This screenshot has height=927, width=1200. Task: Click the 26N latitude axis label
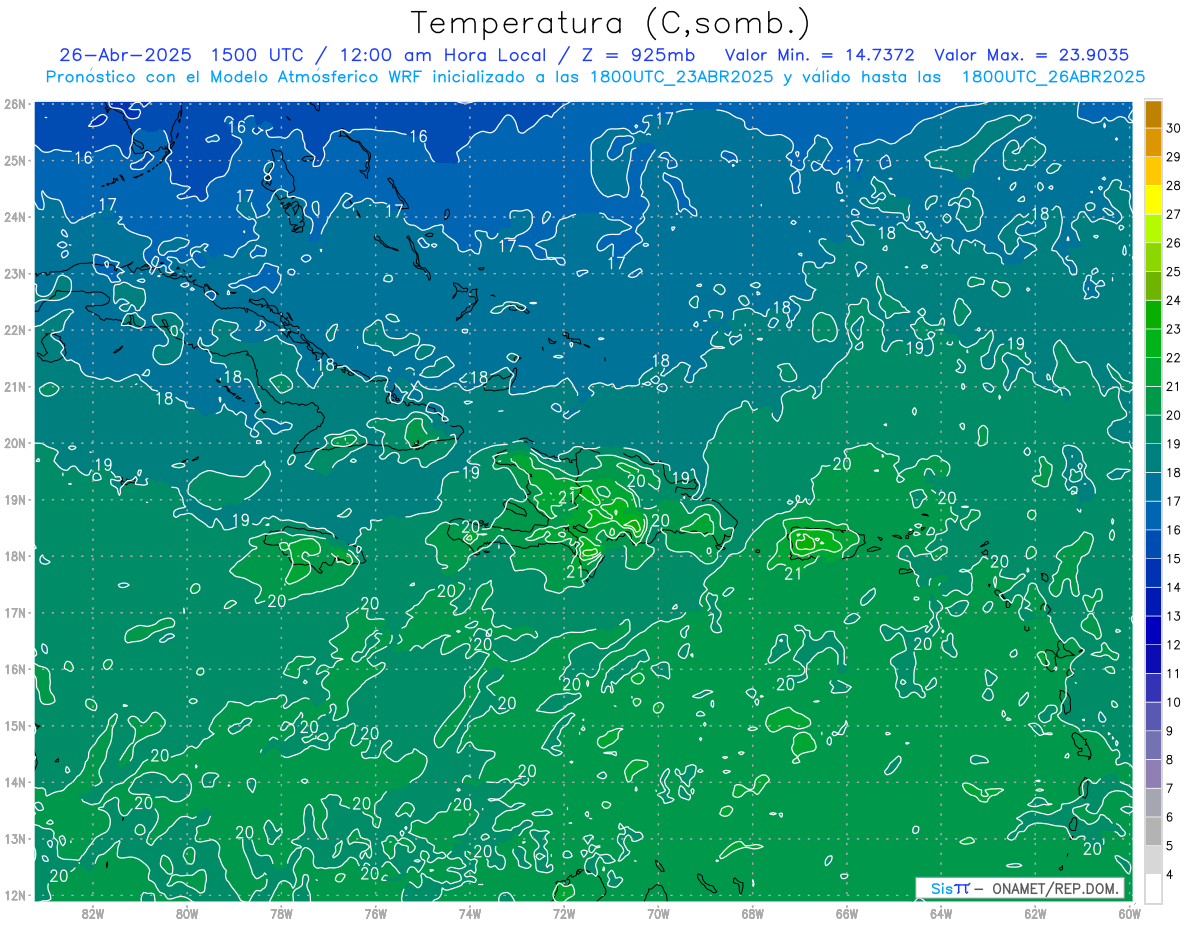coord(14,104)
